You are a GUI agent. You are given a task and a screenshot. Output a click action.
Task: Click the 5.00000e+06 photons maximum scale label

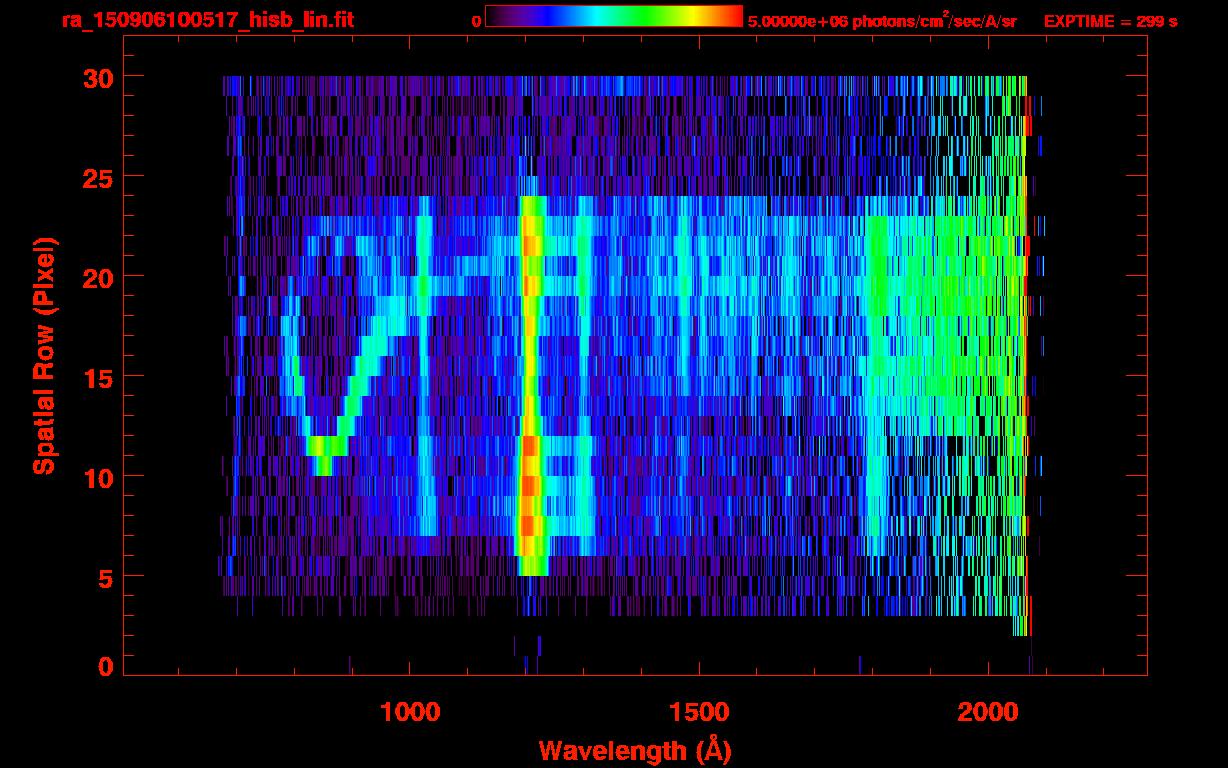coord(882,21)
